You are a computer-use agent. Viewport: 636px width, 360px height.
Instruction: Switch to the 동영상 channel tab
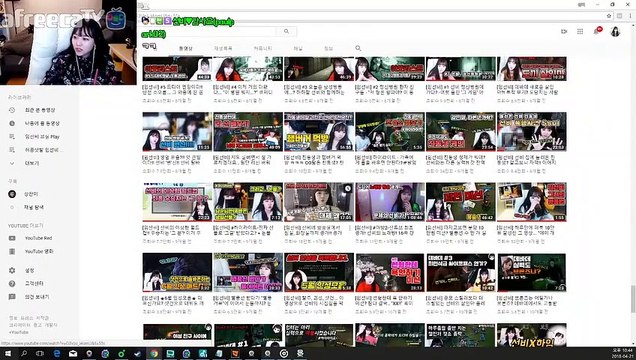[x=186, y=48]
